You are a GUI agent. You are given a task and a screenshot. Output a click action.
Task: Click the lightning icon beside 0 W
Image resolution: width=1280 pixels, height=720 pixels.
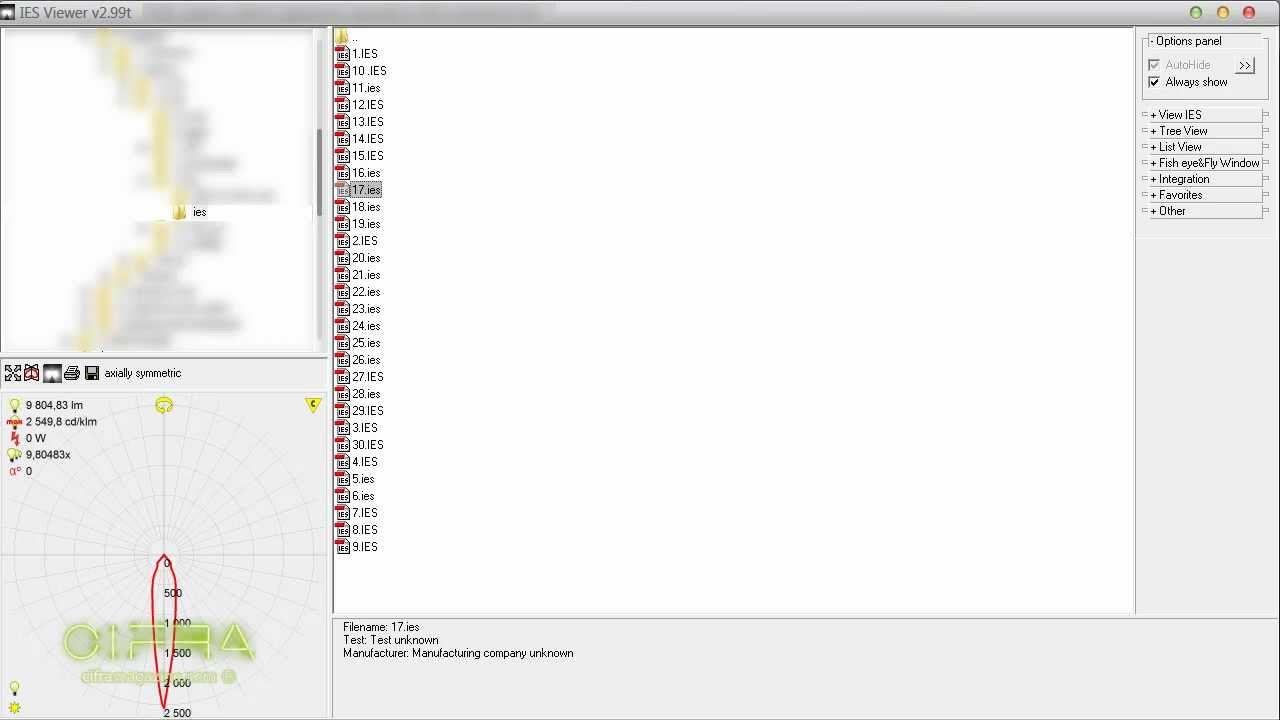pyautogui.click(x=14, y=438)
